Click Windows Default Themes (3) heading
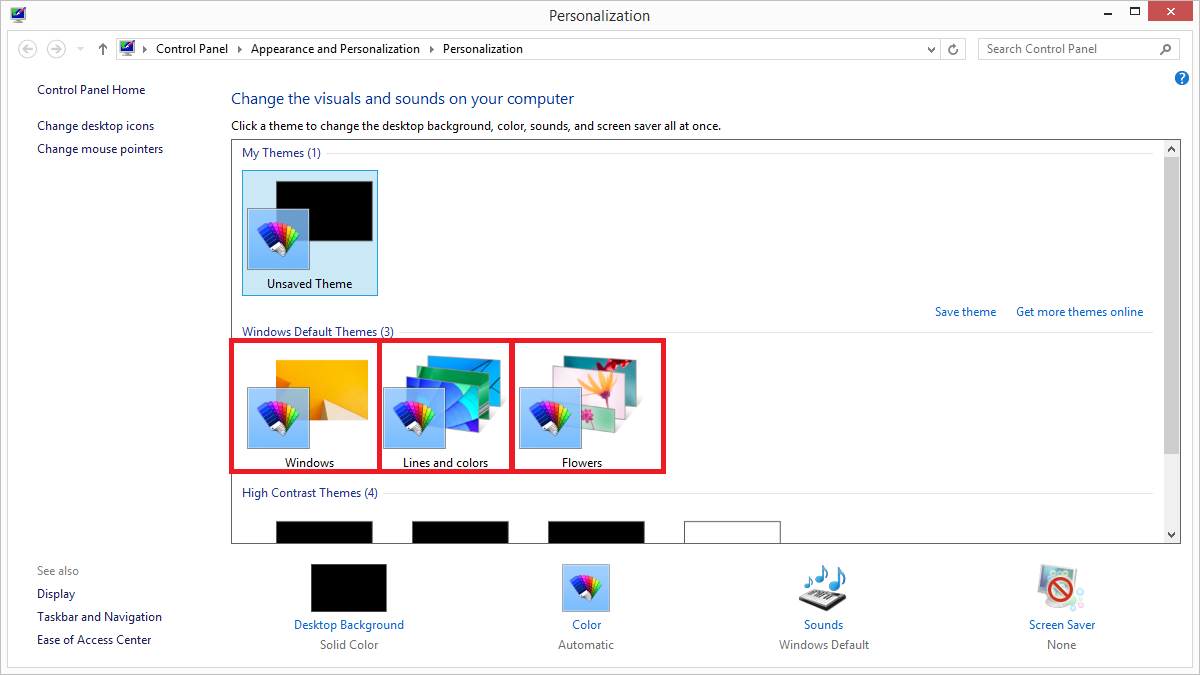Screen dimensions: 1200x675 (x=318, y=332)
